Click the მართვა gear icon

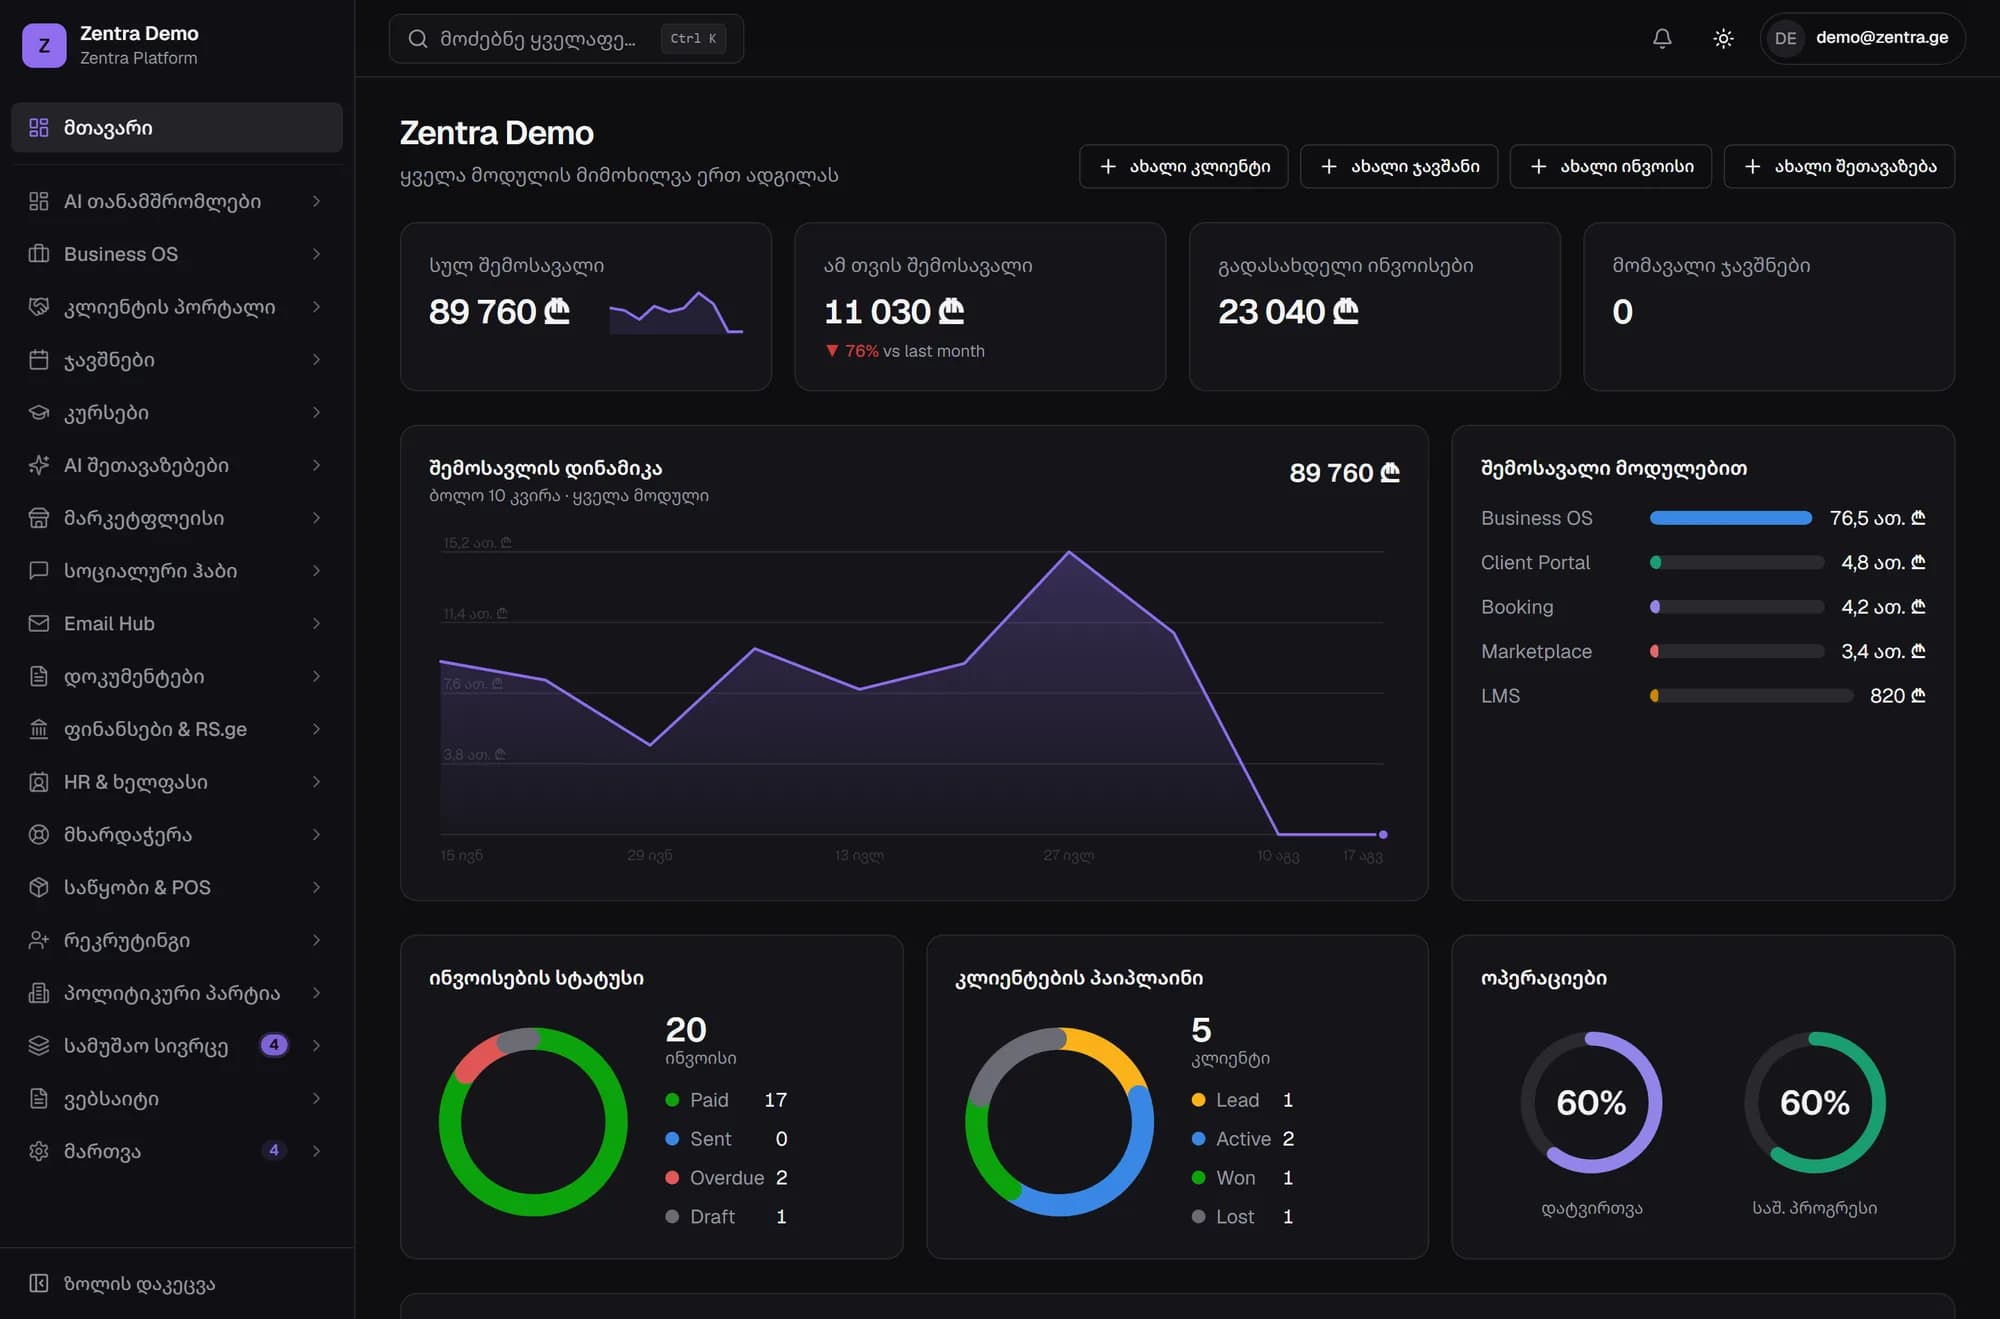point(39,1151)
